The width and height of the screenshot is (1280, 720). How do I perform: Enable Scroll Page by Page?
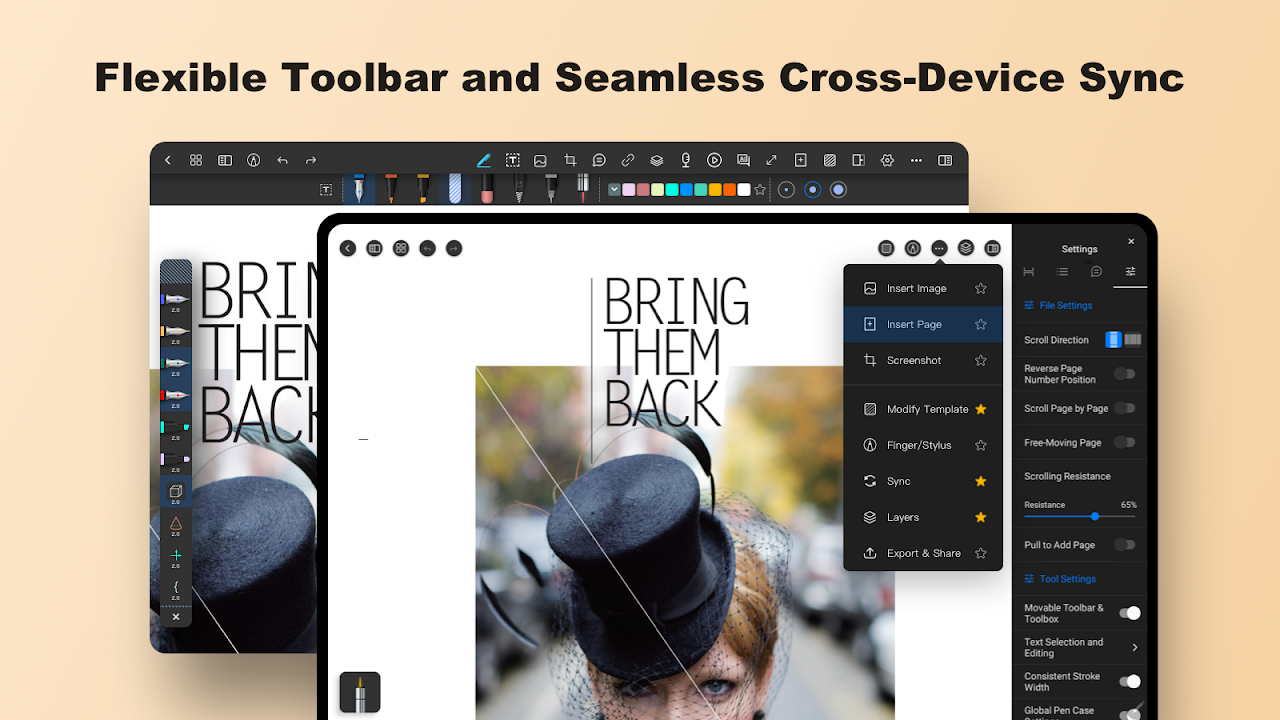pyautogui.click(x=1124, y=408)
